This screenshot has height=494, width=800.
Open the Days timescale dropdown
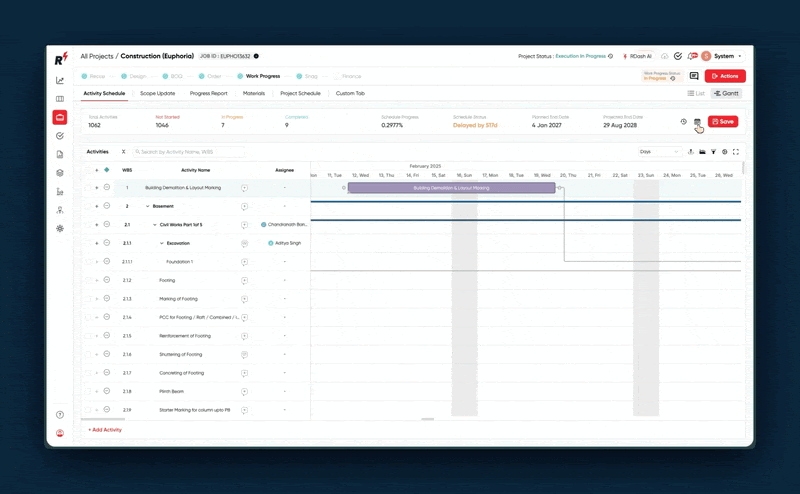click(x=659, y=152)
